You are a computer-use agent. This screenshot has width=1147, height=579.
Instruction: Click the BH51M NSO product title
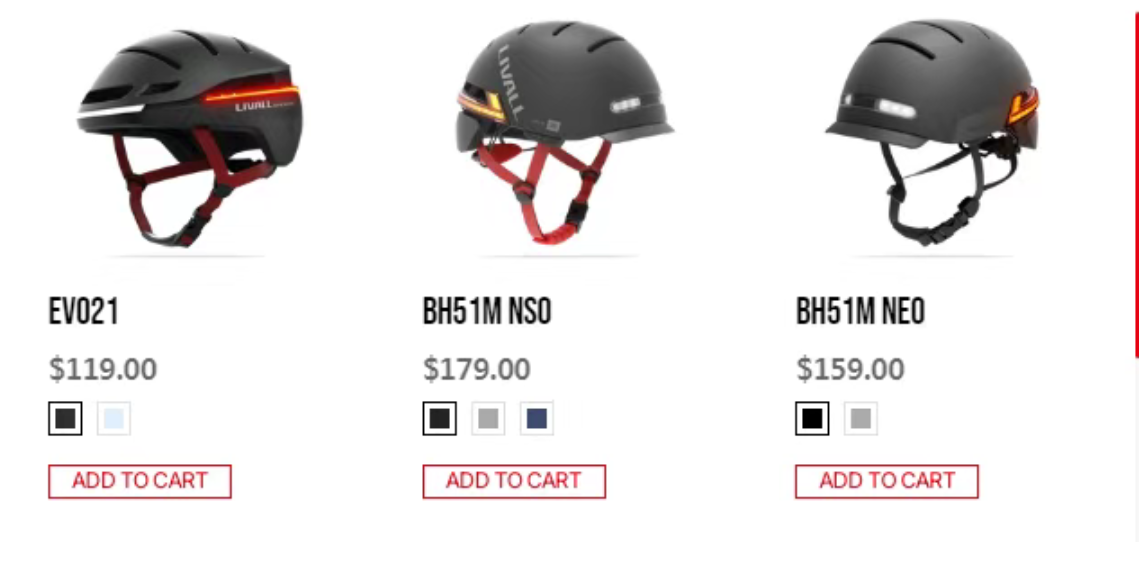[x=486, y=311]
